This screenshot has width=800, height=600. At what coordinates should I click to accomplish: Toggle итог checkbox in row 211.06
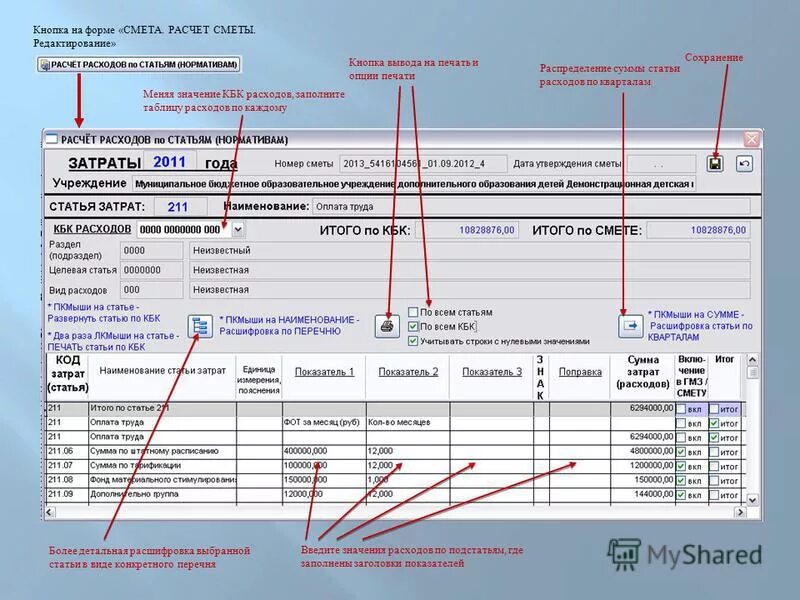coord(714,452)
